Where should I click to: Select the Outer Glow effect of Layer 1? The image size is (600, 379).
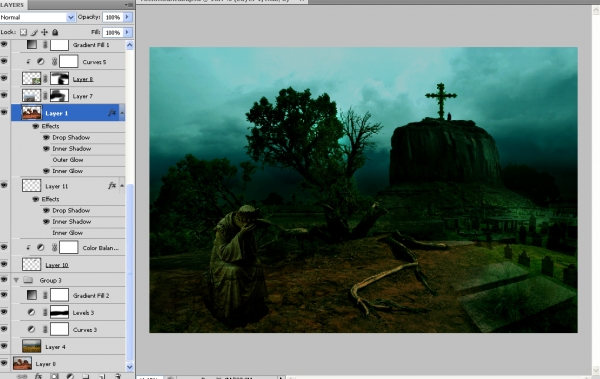[68, 160]
